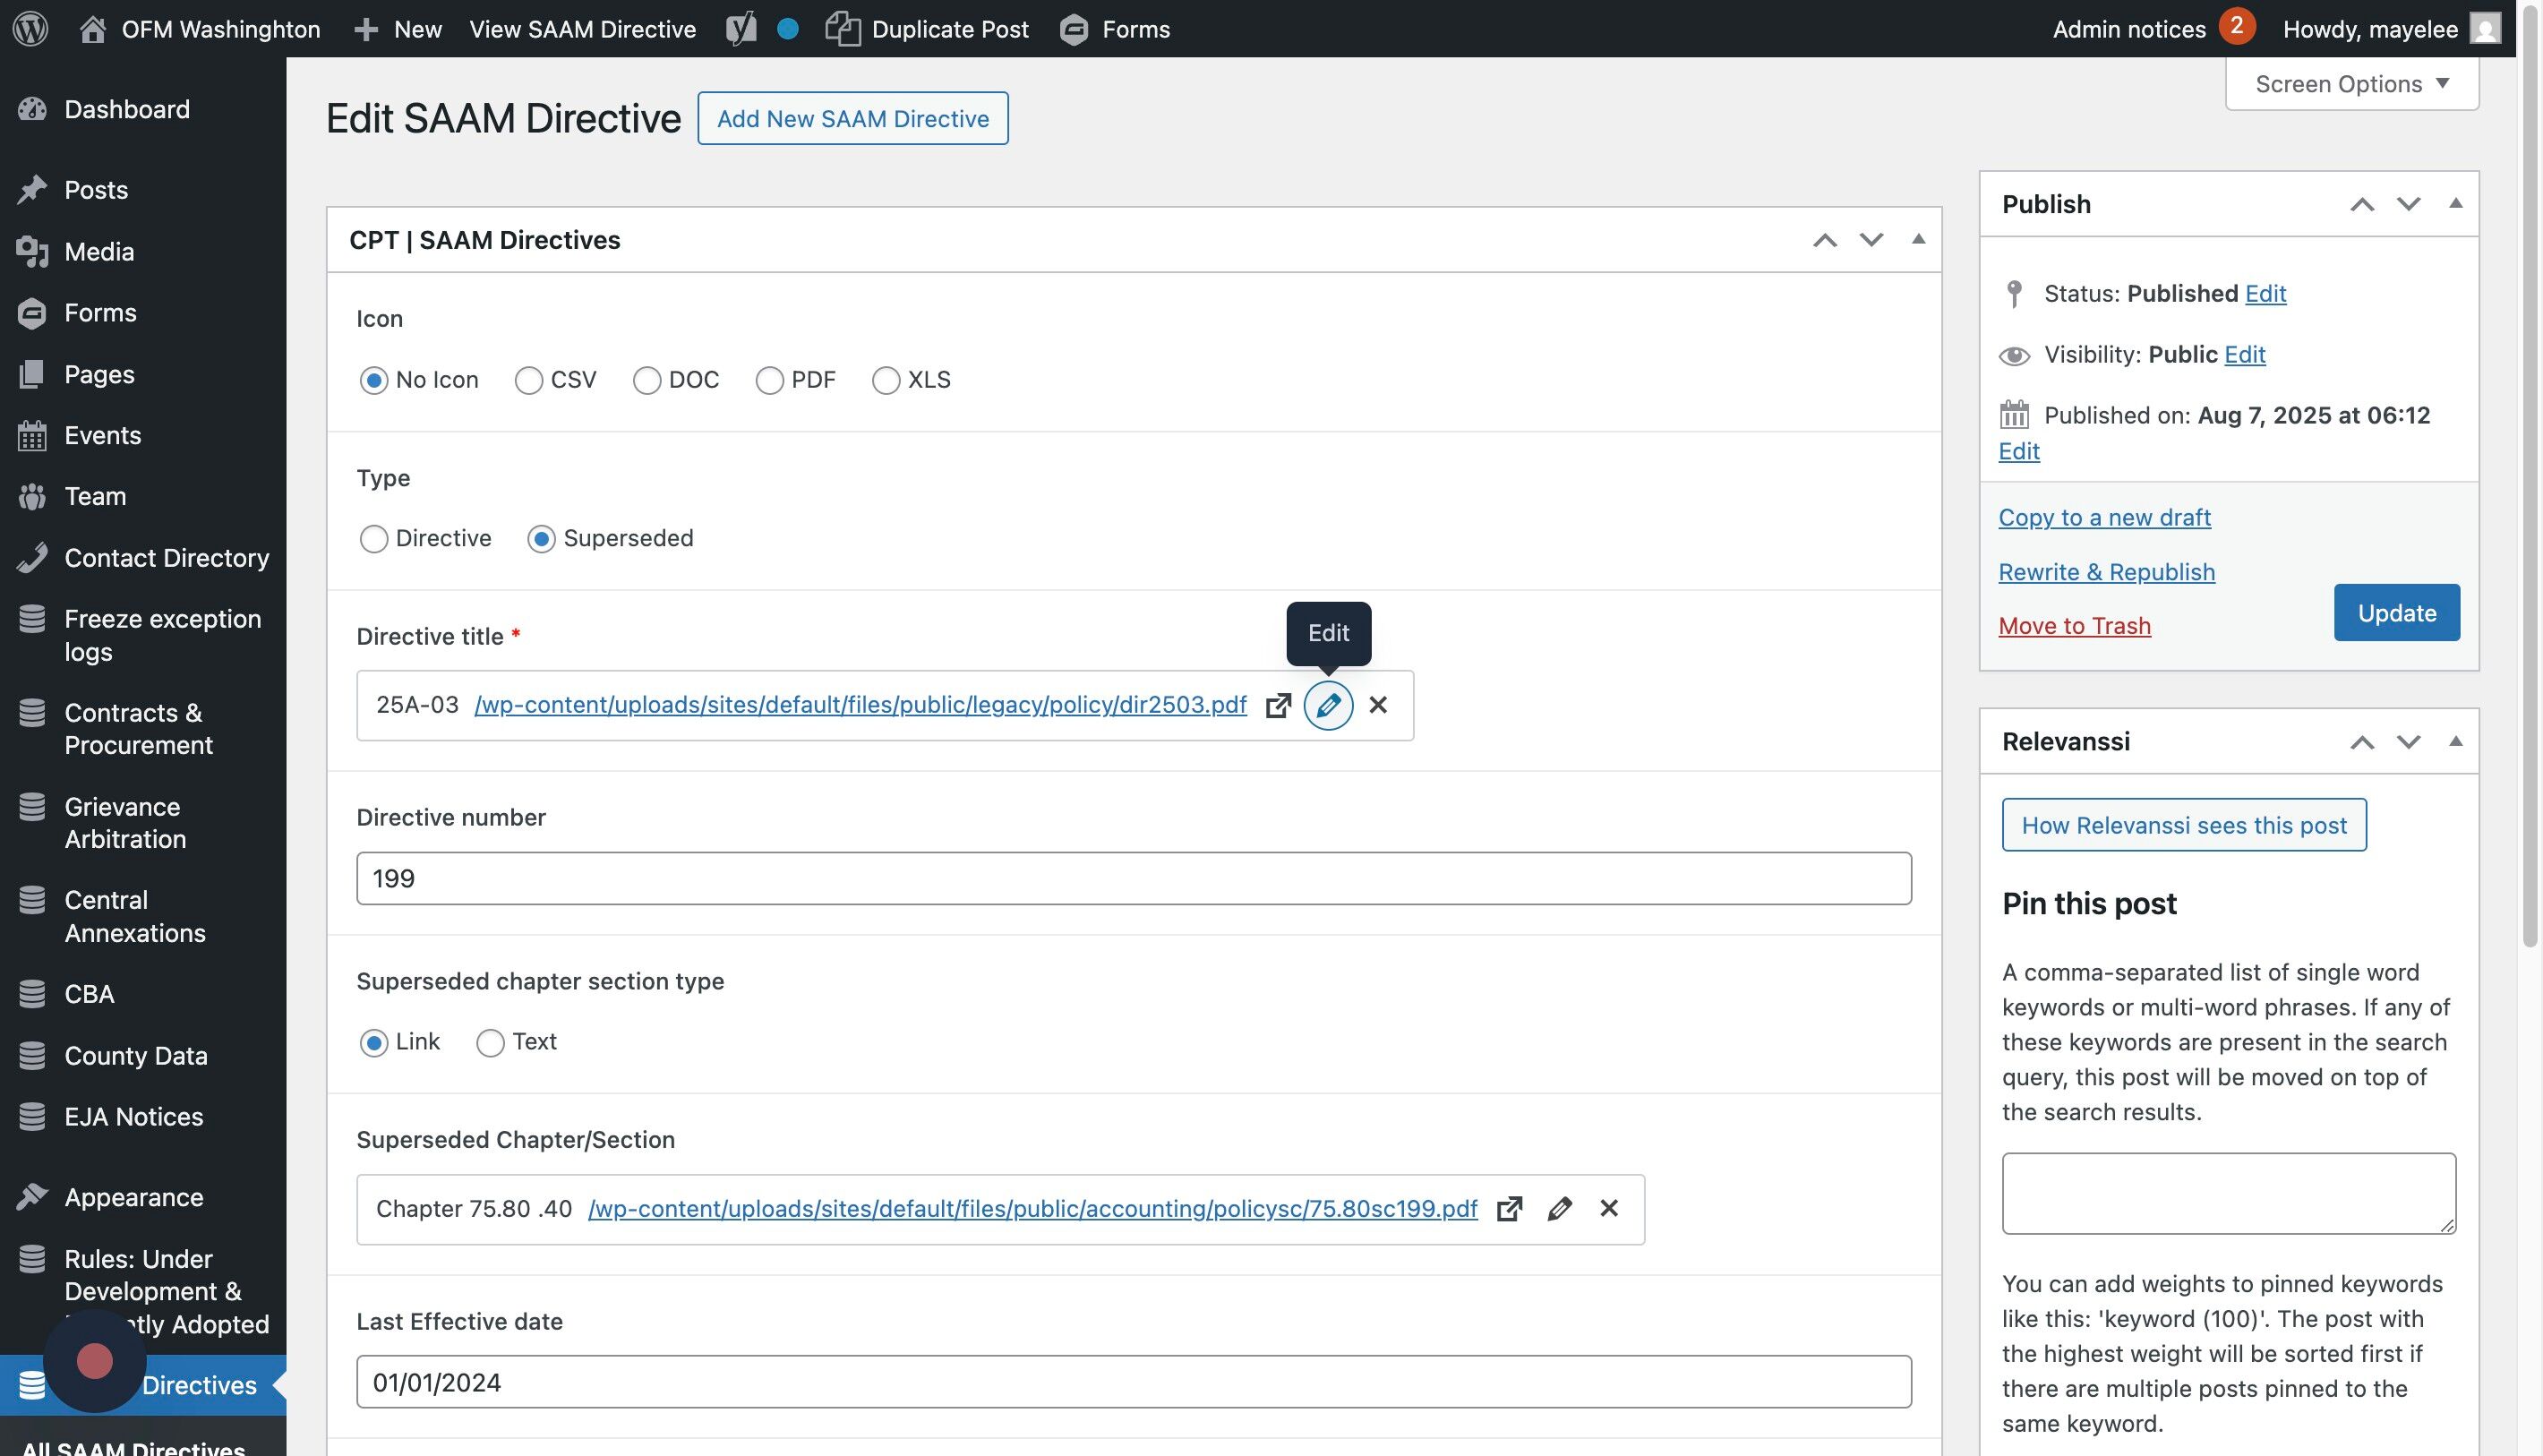Expand the Screen Options dropdown
Screen dimensions: 2543x1456
coord(2351,84)
